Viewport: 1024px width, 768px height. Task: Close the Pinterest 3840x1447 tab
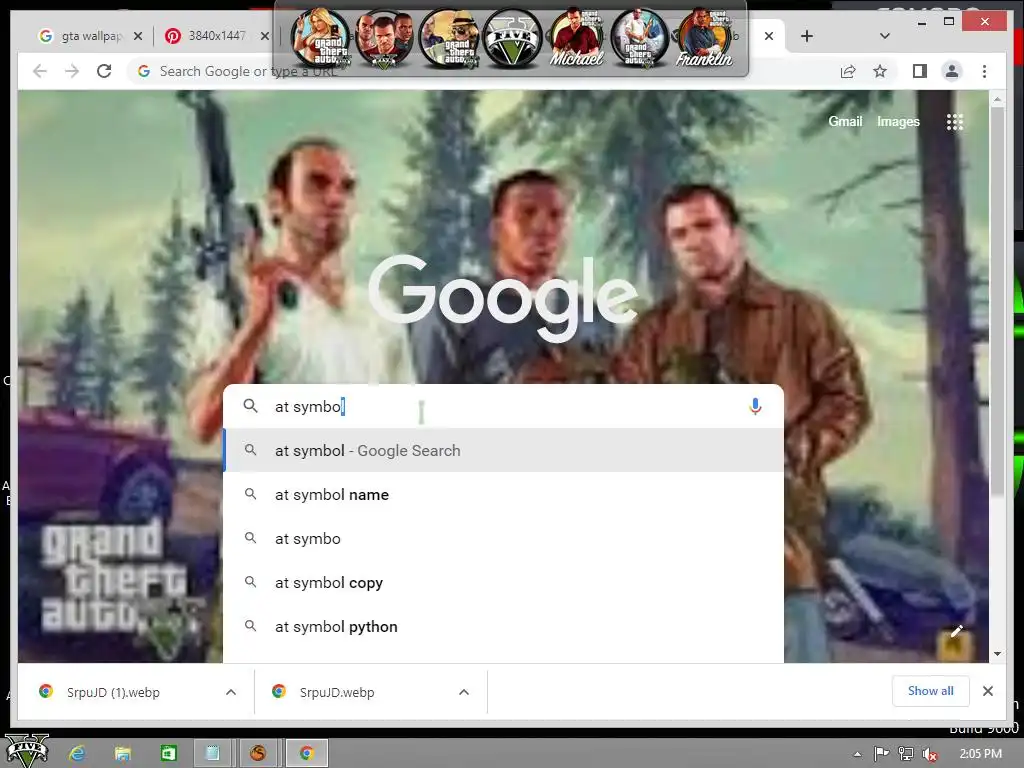[x=264, y=36]
